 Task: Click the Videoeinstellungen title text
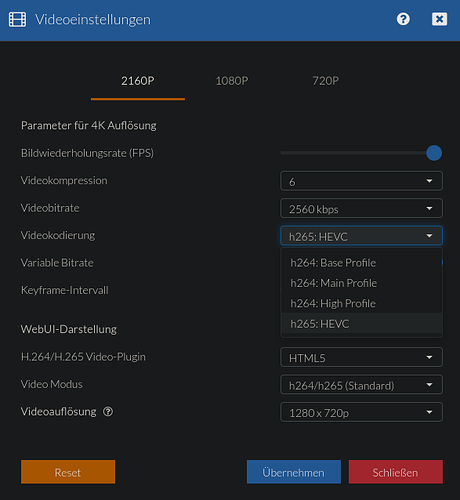93,20
